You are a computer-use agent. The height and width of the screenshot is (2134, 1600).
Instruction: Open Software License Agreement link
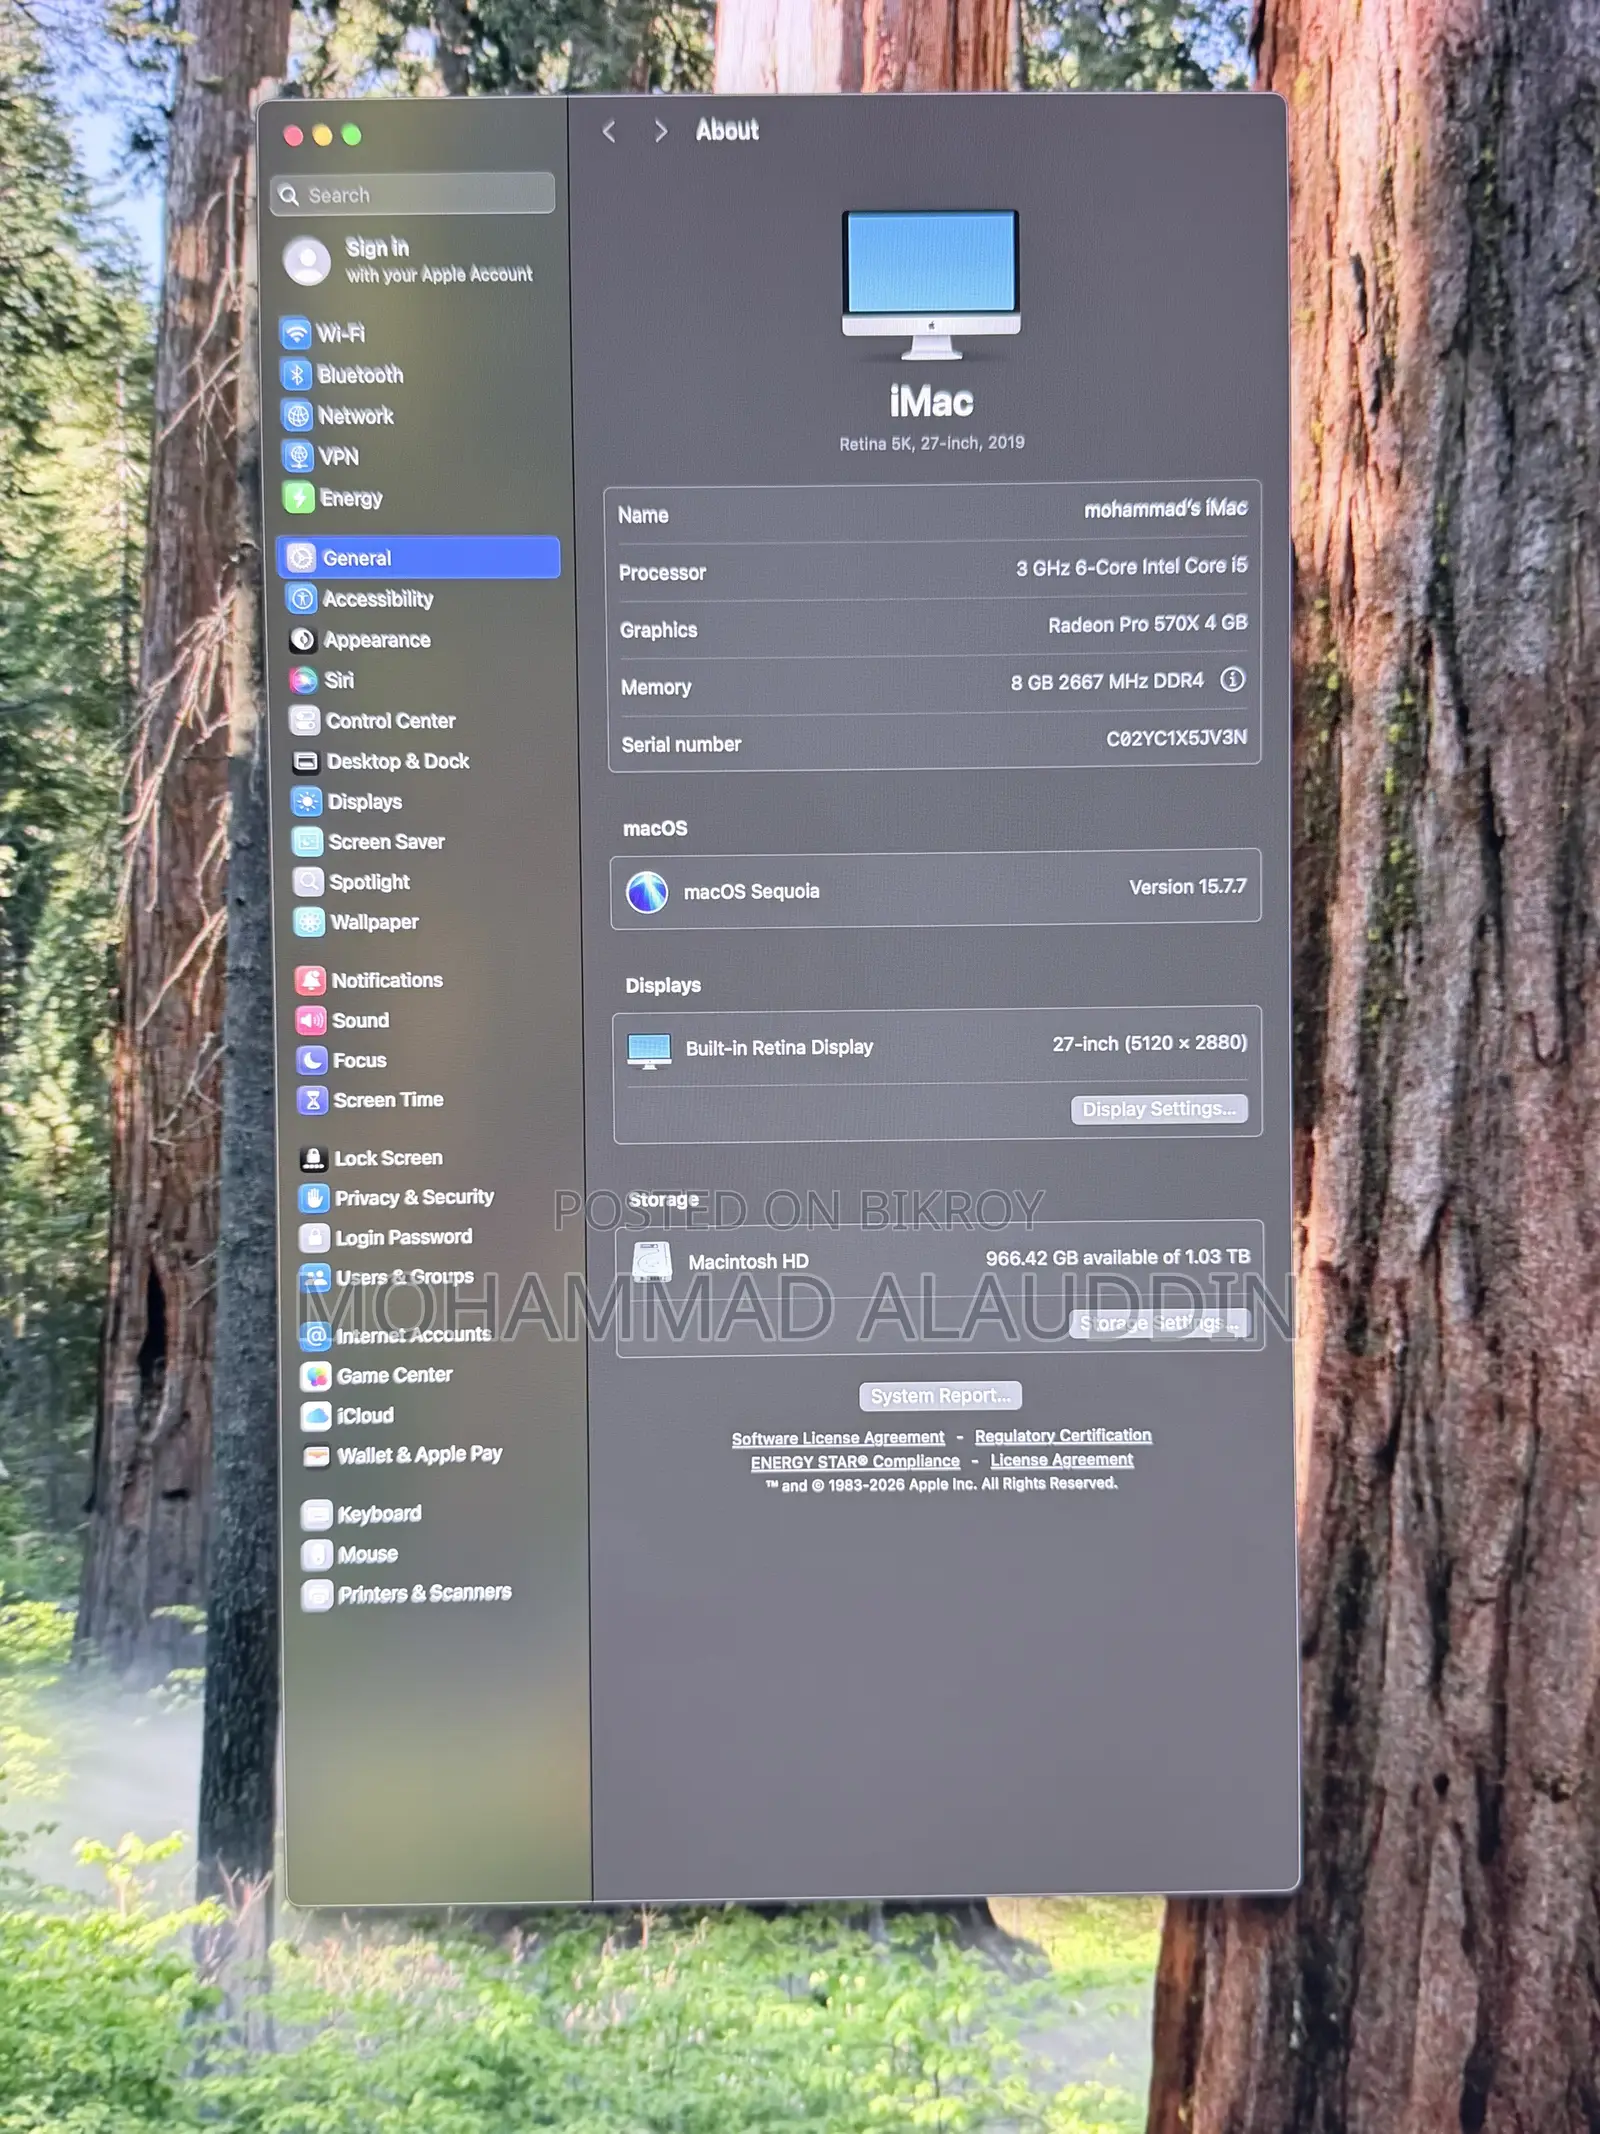point(838,1438)
